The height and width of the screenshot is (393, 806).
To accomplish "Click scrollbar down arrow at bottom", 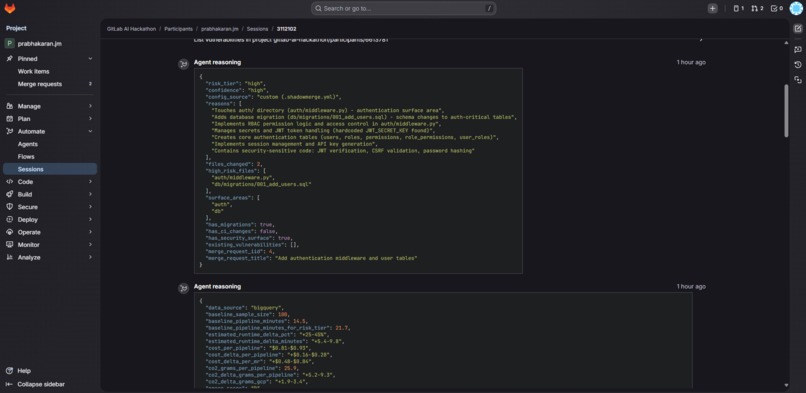I will [x=786, y=385].
